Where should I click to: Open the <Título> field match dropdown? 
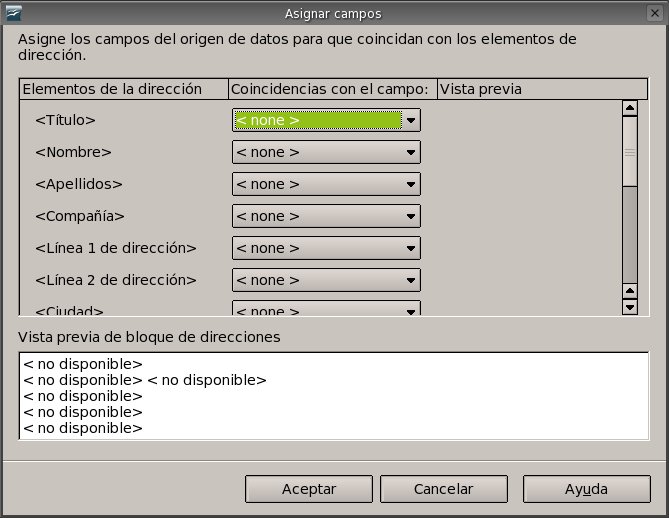pos(411,121)
